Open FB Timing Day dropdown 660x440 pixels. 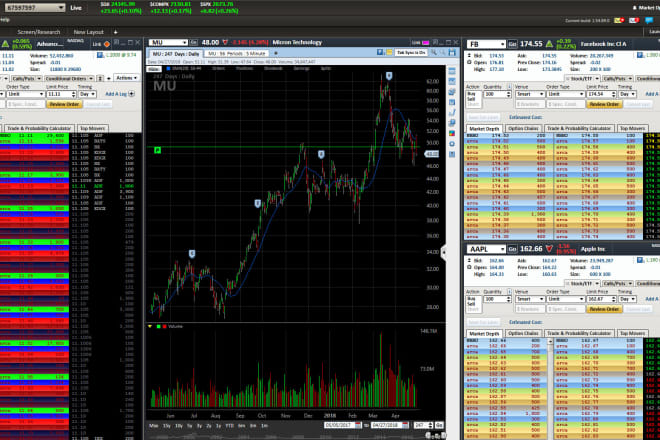627,94
